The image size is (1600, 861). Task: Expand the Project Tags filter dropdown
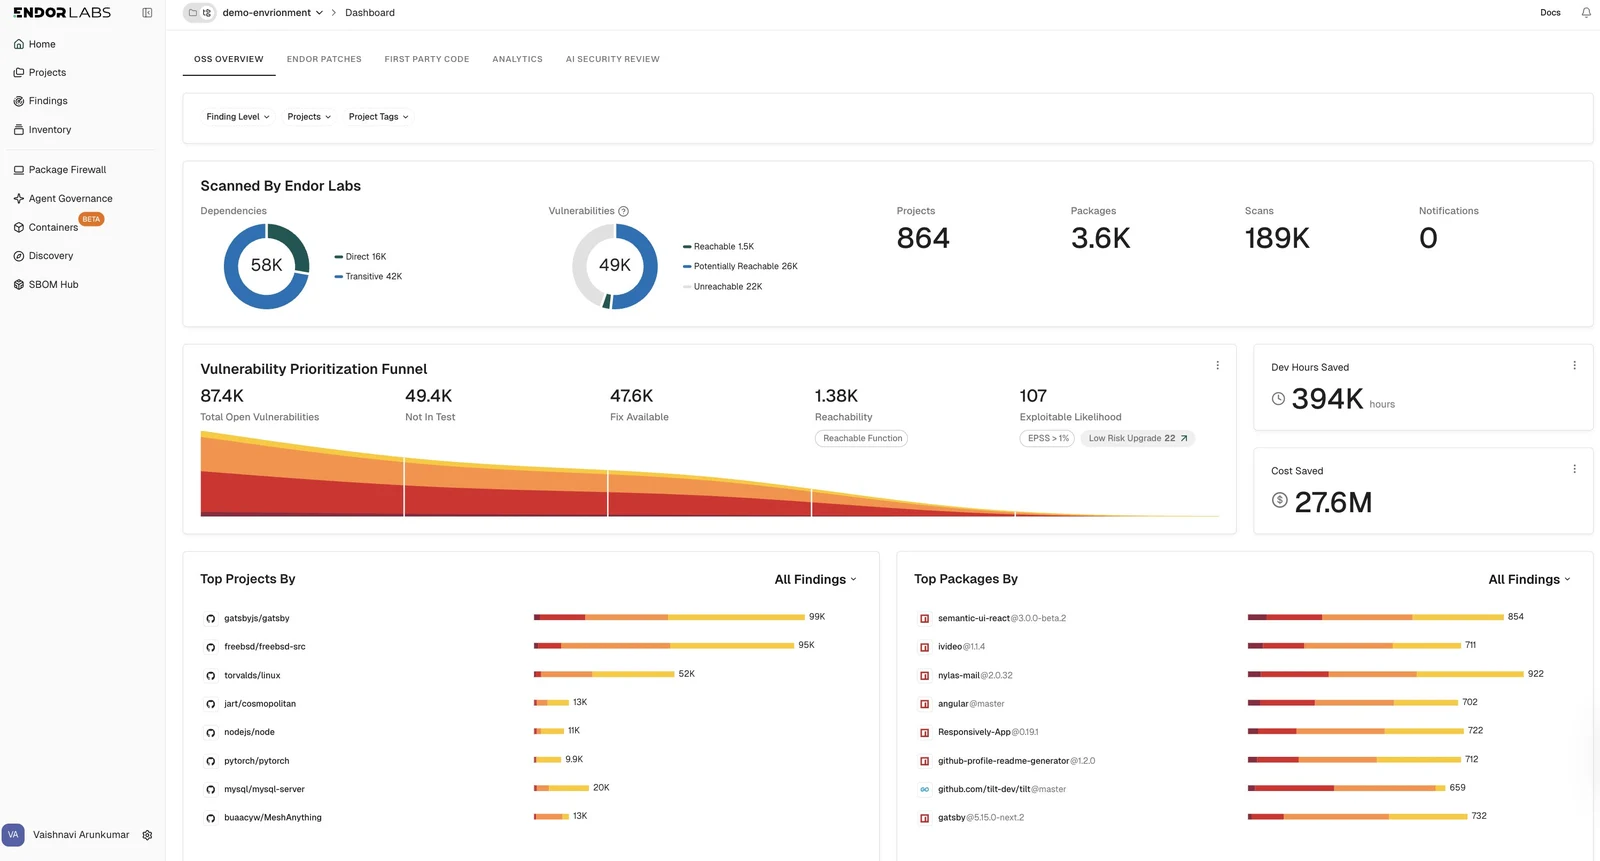378,117
